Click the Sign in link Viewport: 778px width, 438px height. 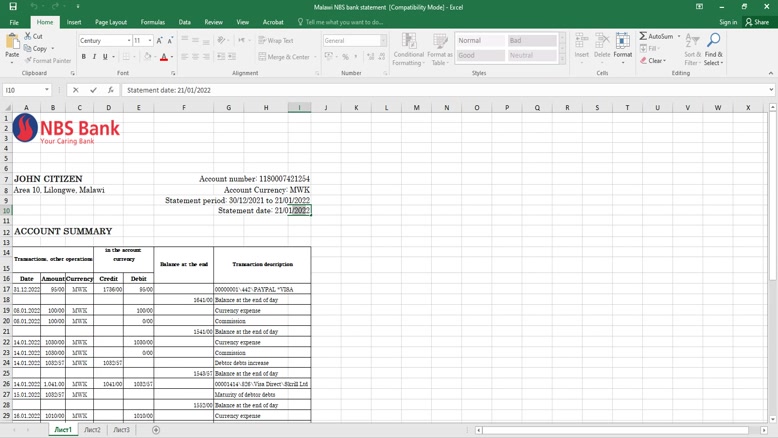pos(727,22)
